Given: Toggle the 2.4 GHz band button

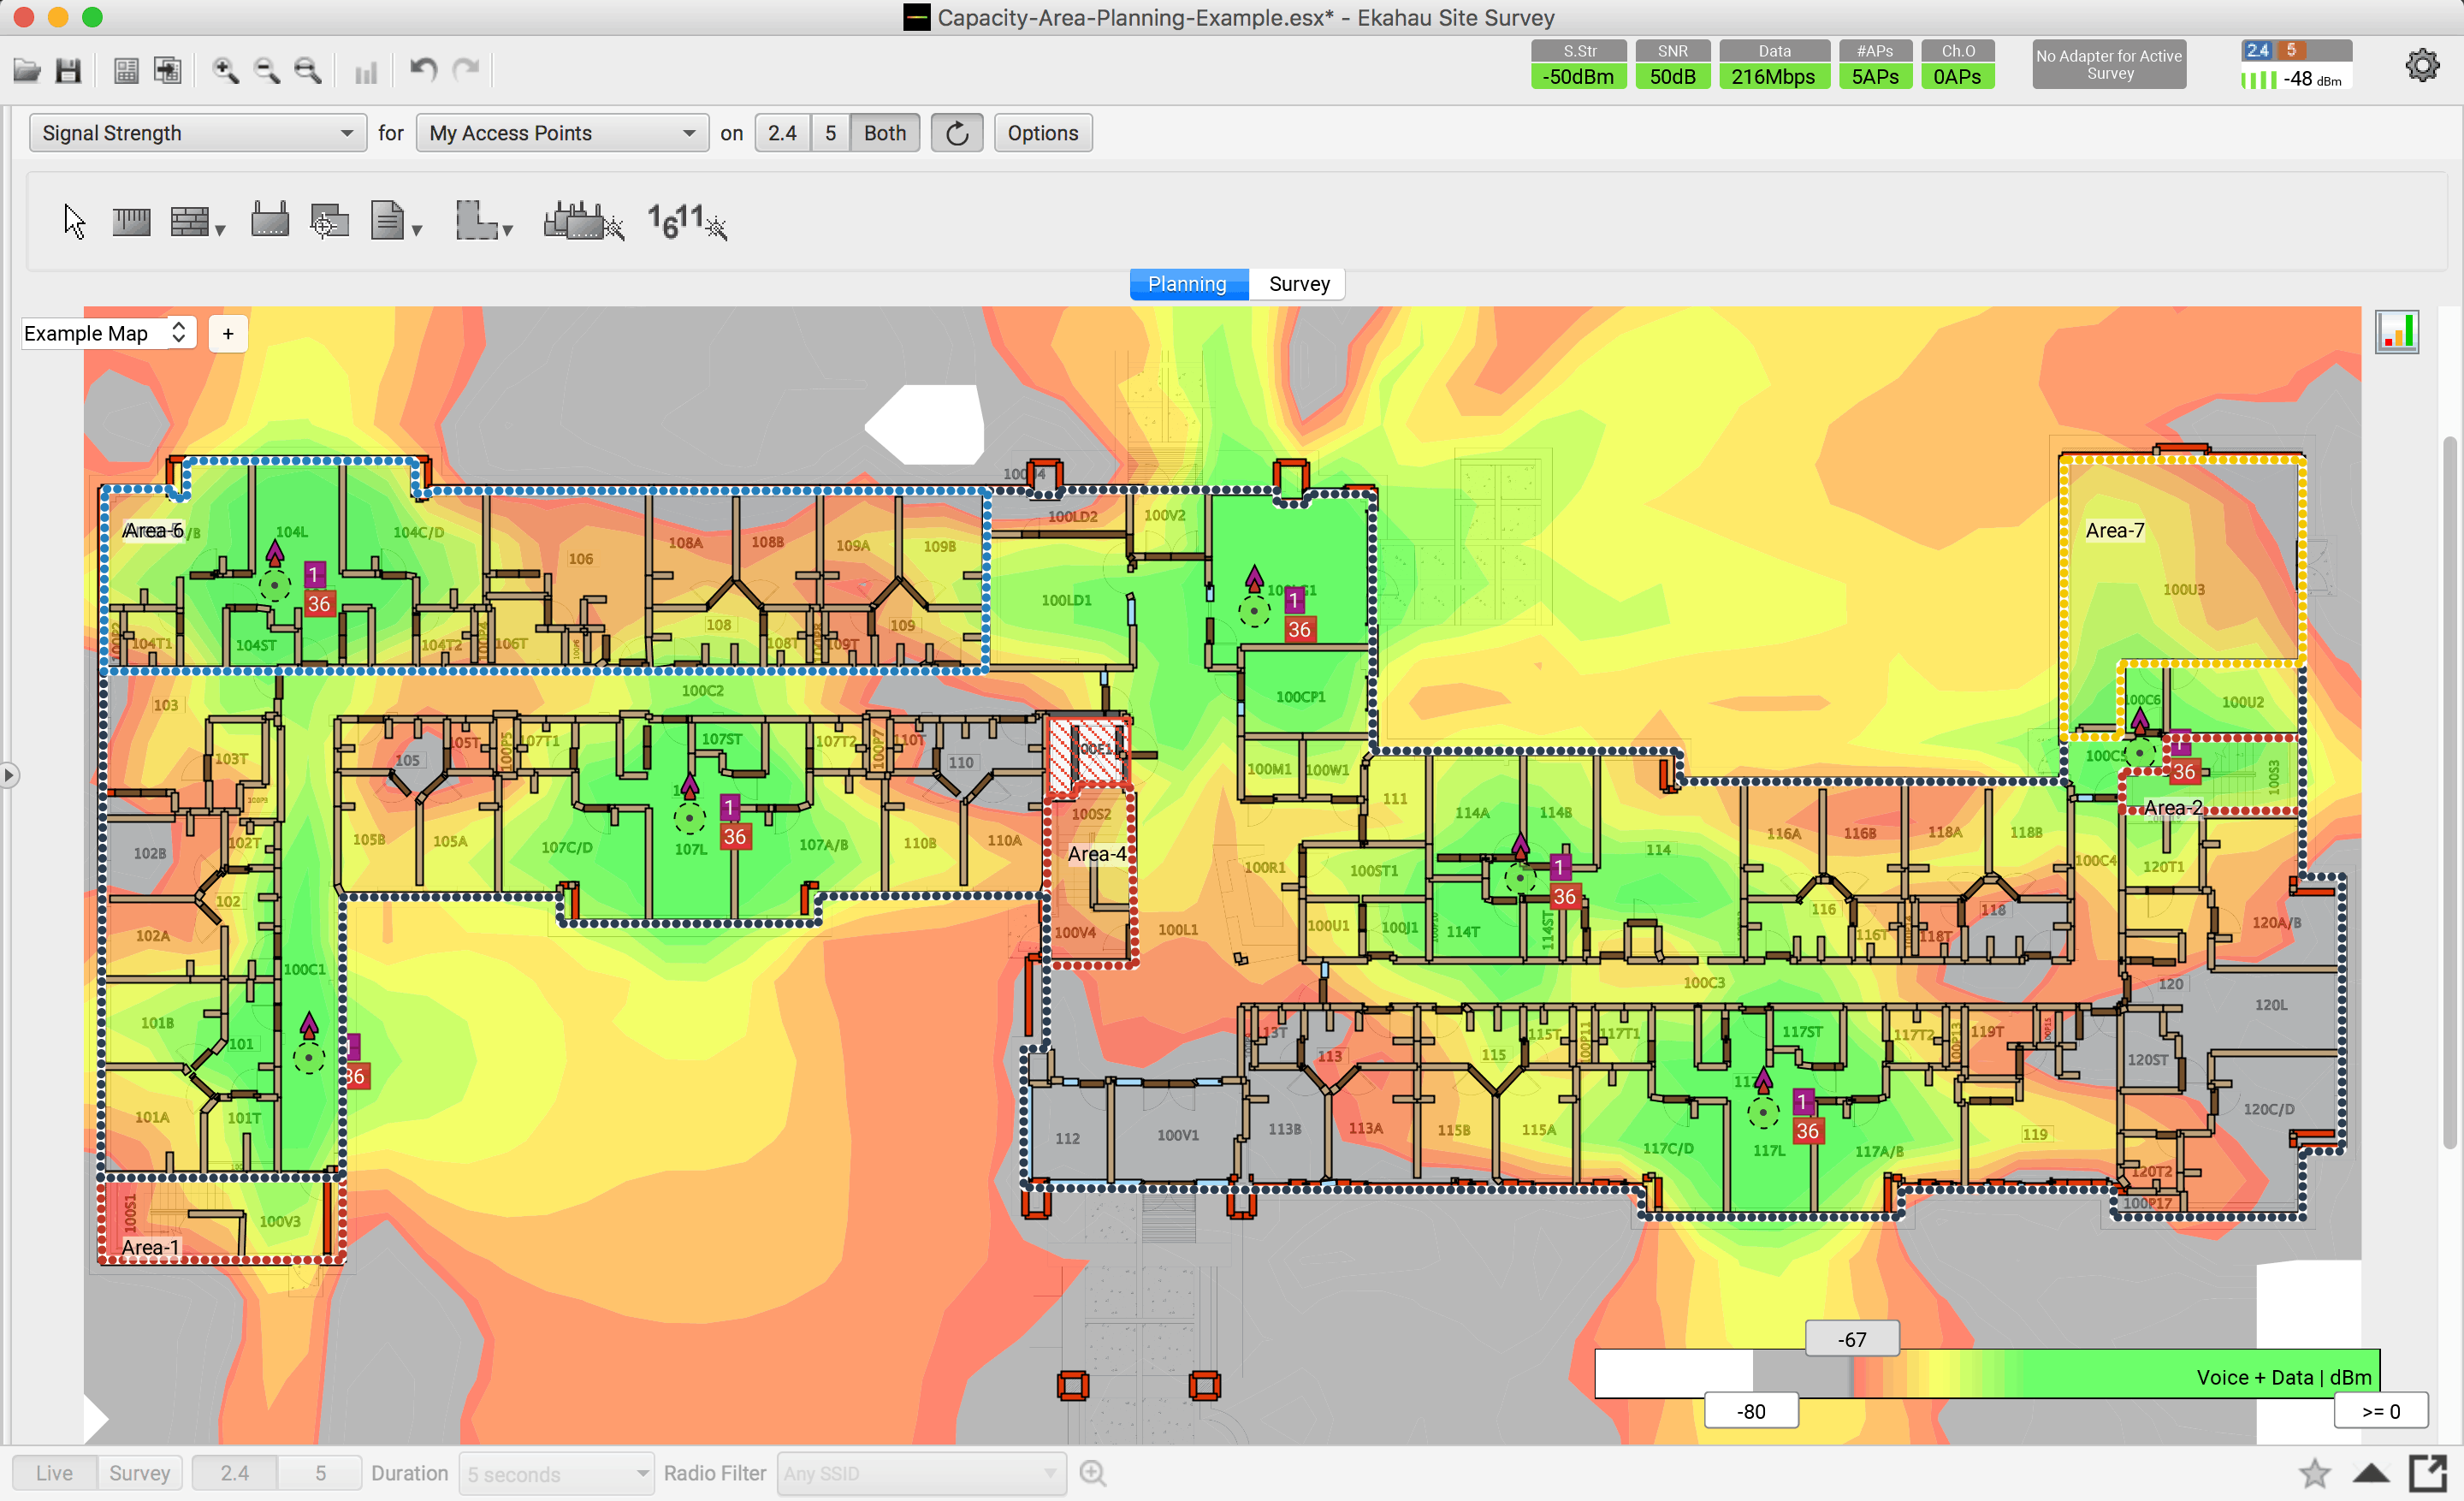Looking at the screenshot, I should click(783, 132).
